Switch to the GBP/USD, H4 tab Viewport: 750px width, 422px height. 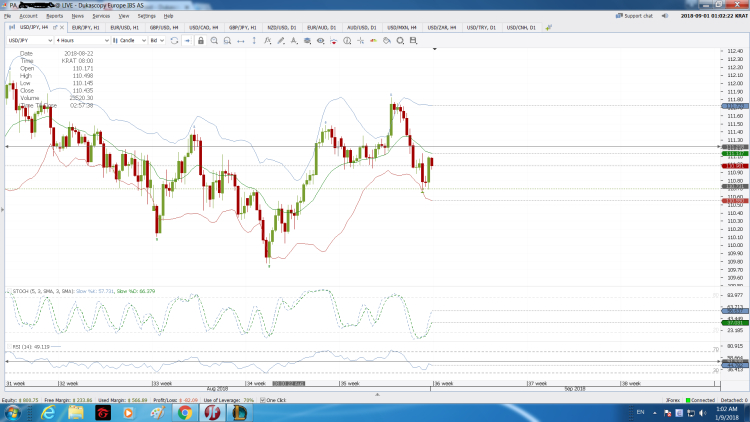click(x=164, y=28)
